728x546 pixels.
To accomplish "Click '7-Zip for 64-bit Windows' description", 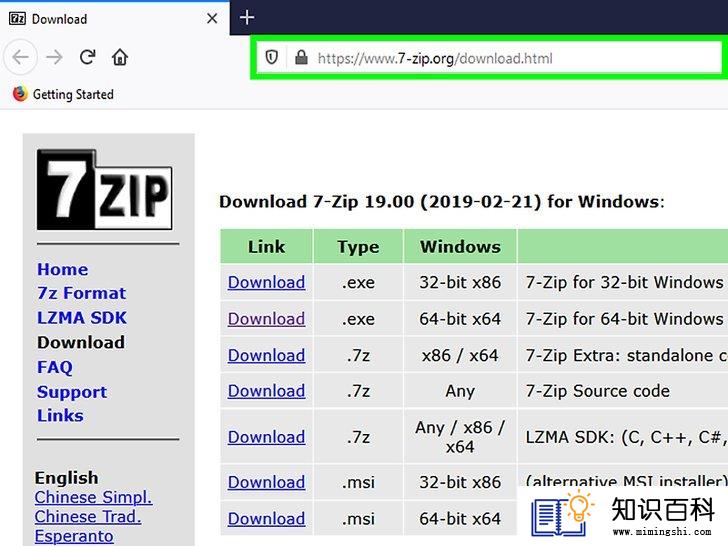I will [624, 319].
